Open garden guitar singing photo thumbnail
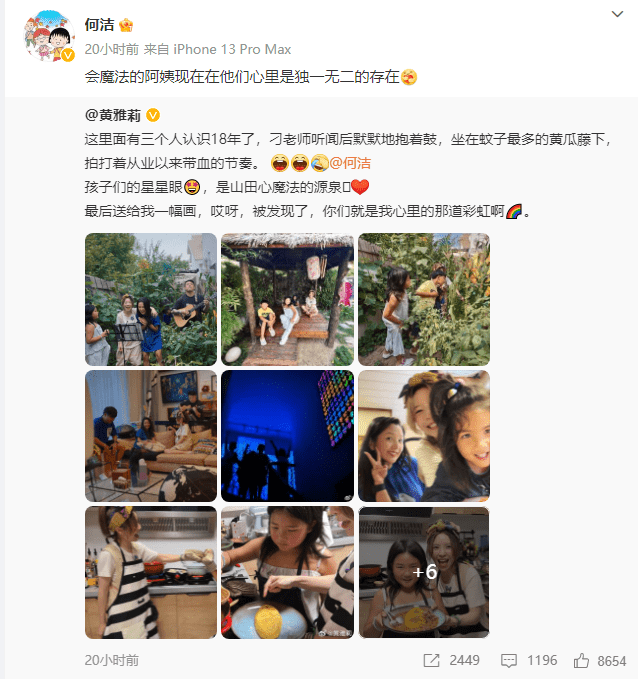Viewport: 638px width, 679px height. click(x=151, y=299)
